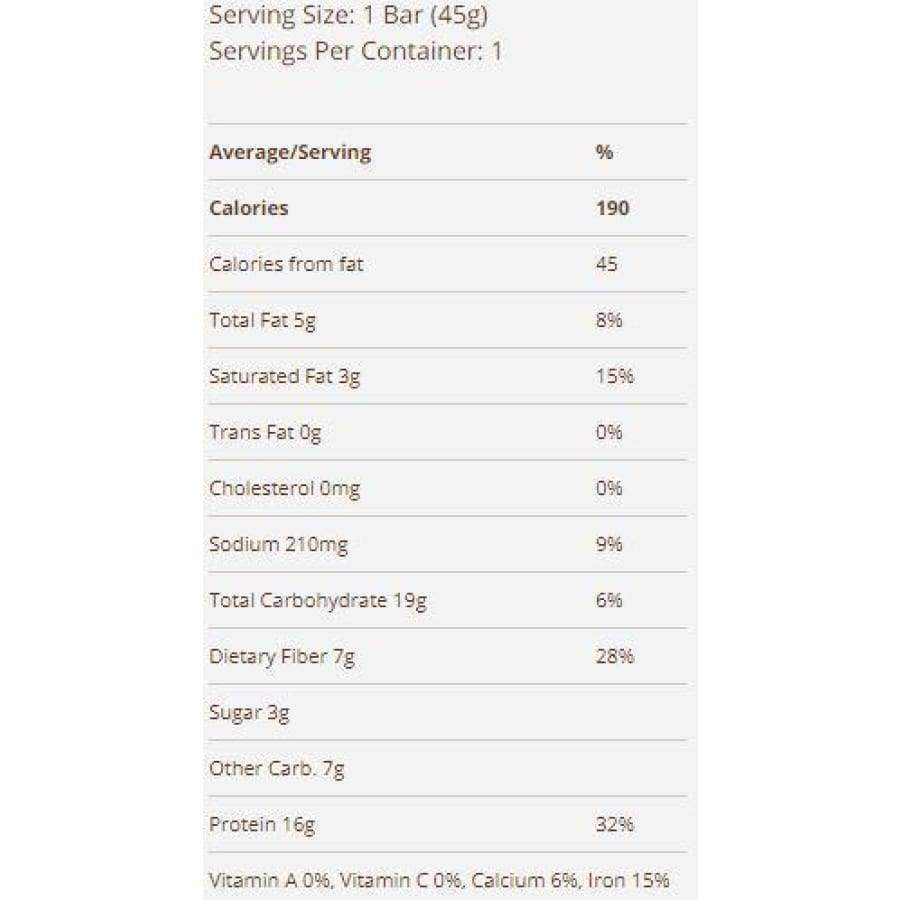Click the Average/Serving column header
Screen dimensions: 900x900
[290, 152]
